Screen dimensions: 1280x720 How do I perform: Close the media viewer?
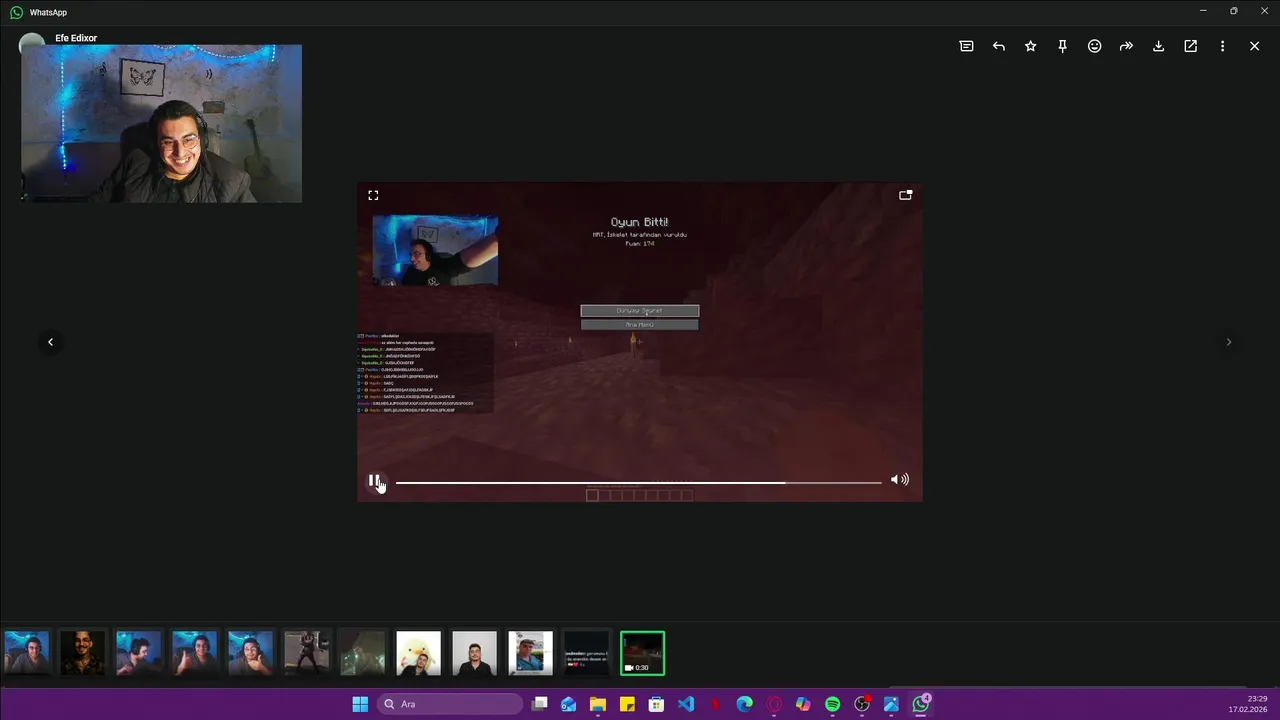[1254, 46]
